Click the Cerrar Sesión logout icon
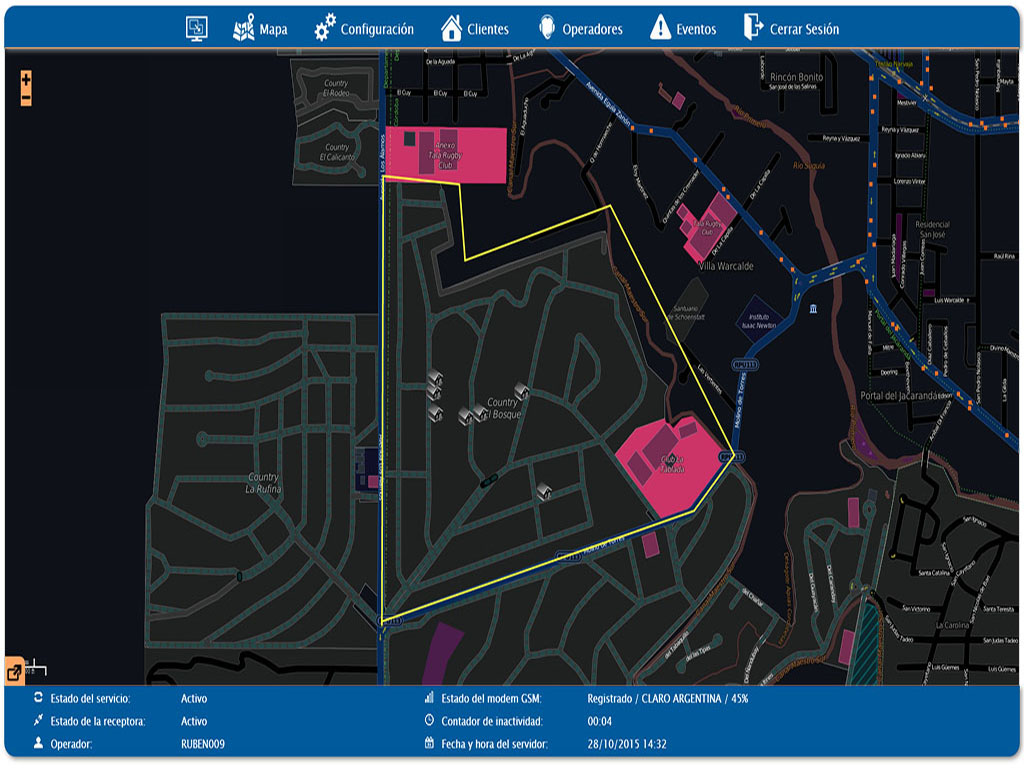Image resolution: width=1024 pixels, height=768 pixels. (753, 28)
